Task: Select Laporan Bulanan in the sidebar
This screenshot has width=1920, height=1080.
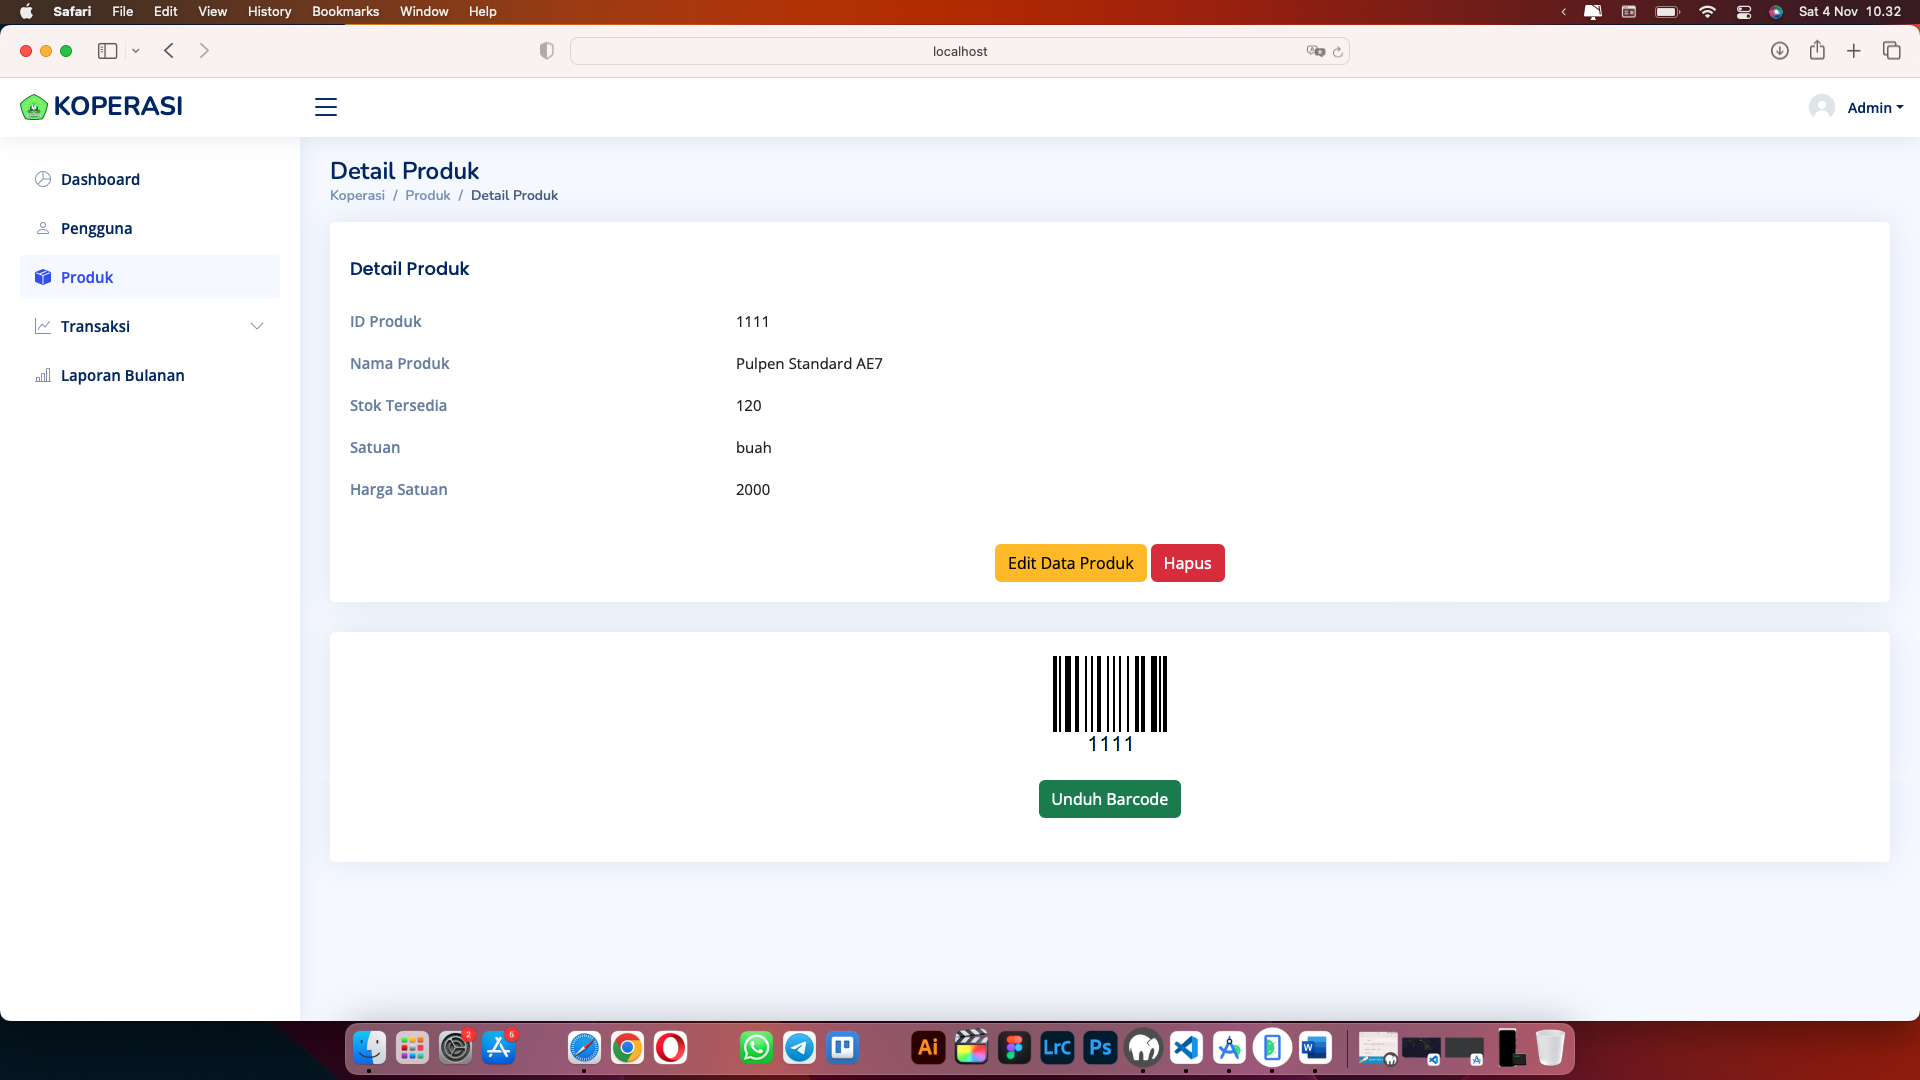Action: [122, 375]
